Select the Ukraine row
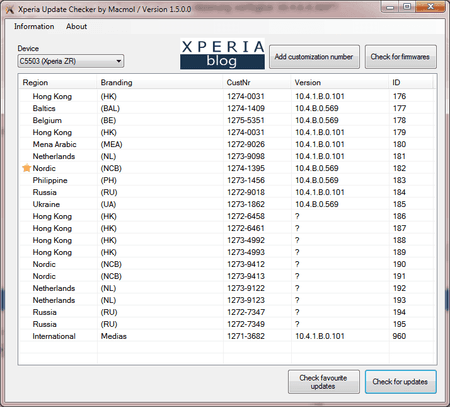450x407 pixels. pos(227,204)
